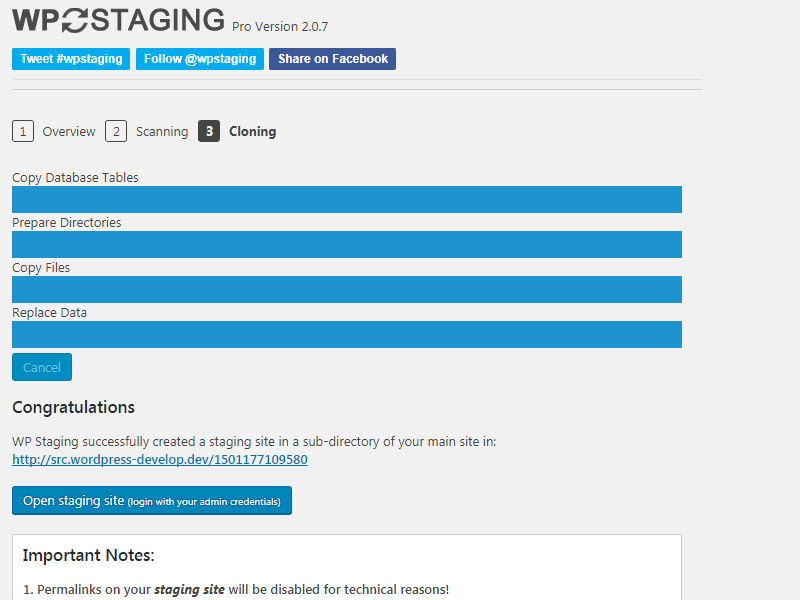Click the Tweet #wpstaging button

[71, 59]
